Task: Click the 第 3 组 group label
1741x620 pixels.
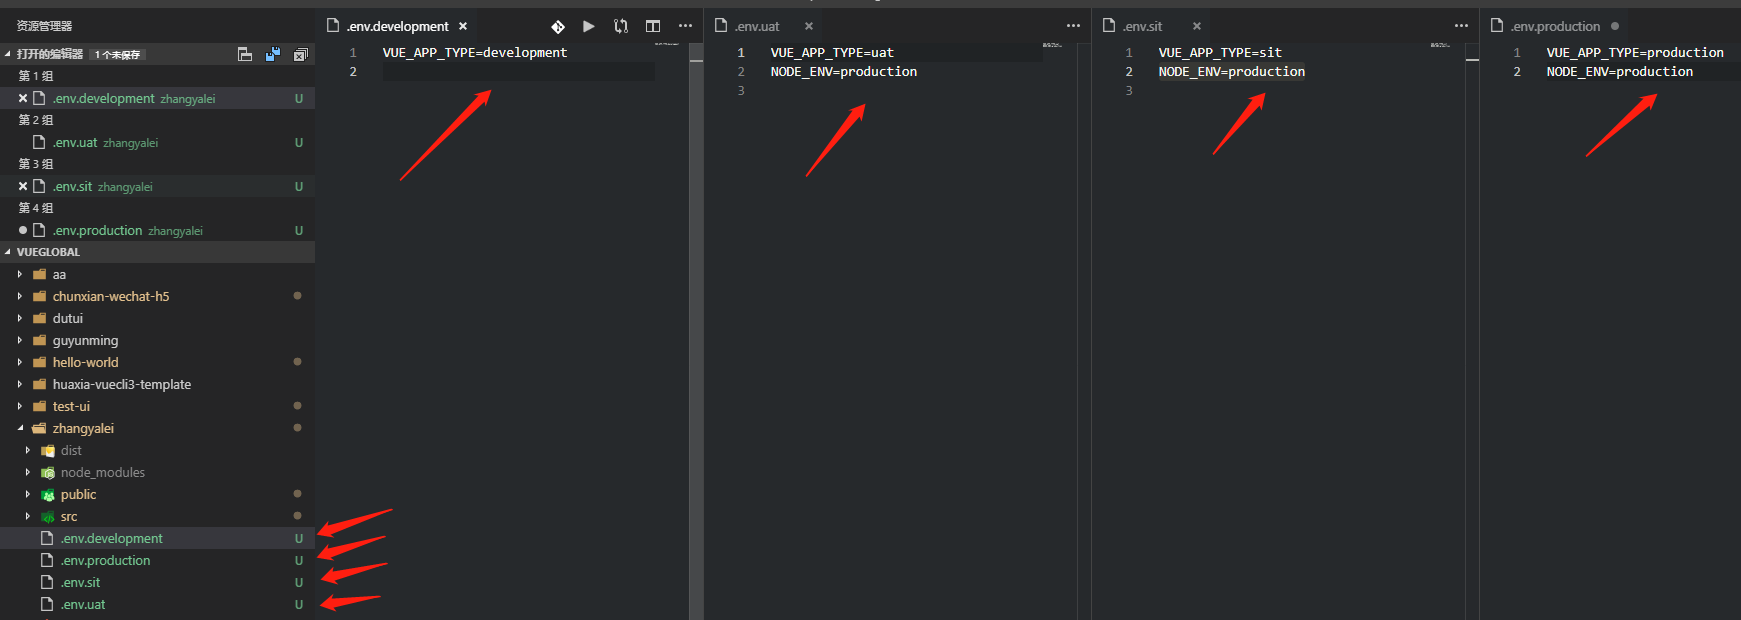Action: [x=36, y=164]
